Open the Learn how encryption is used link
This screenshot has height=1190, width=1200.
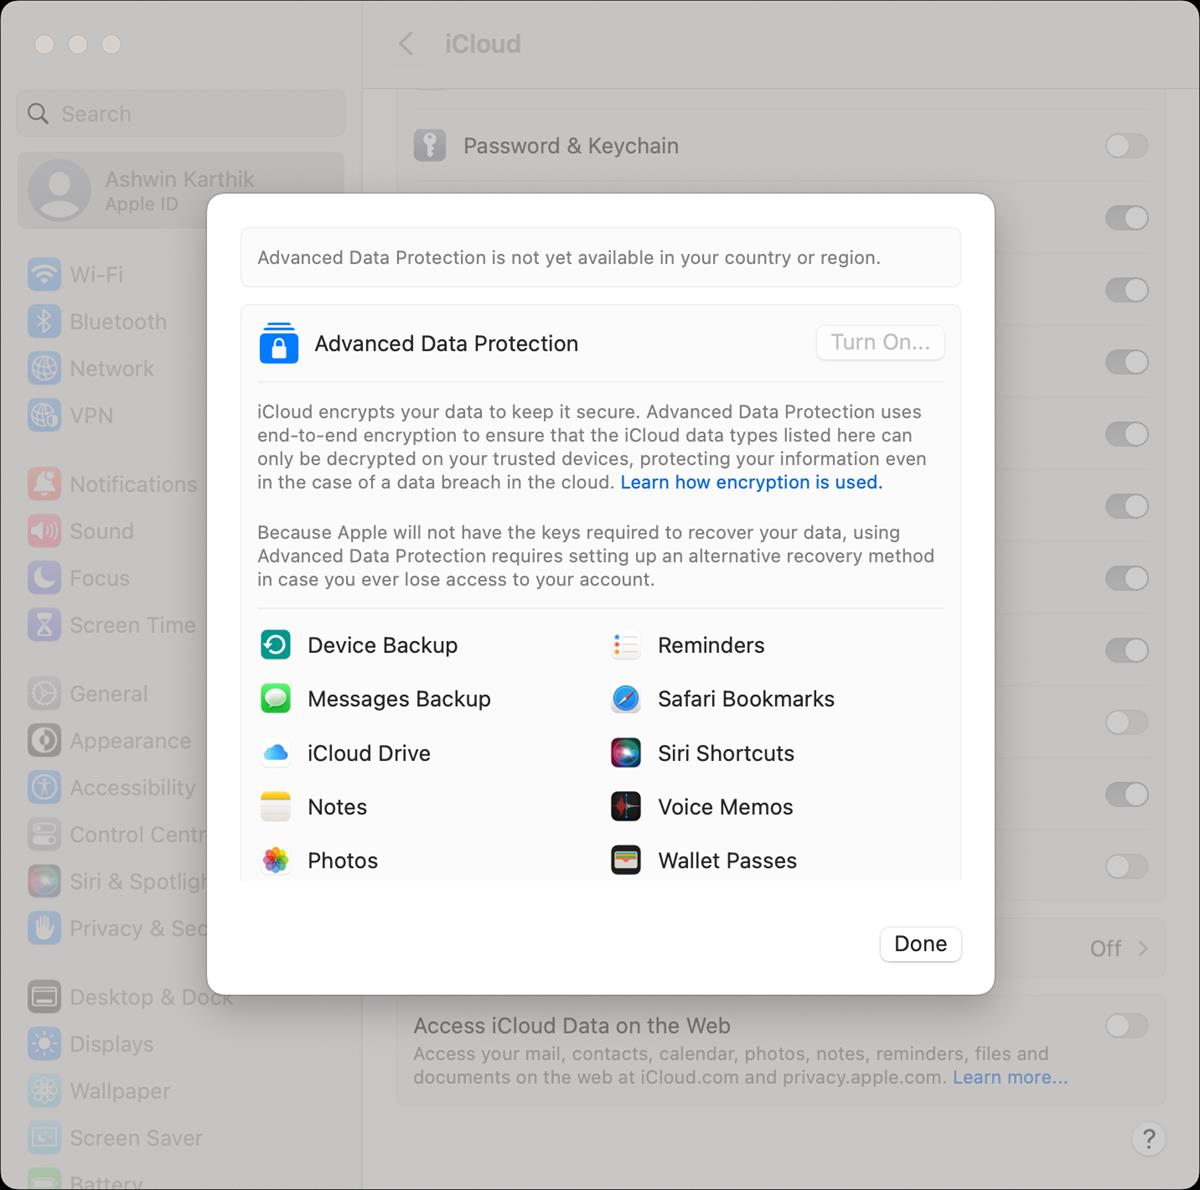(751, 482)
